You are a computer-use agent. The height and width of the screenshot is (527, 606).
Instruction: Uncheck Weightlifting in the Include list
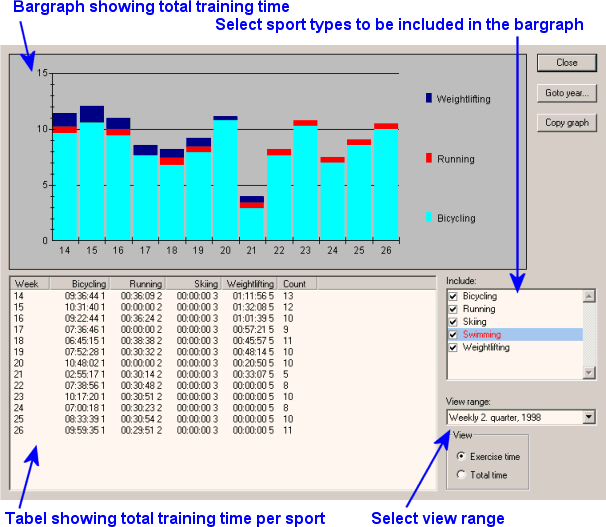(454, 348)
